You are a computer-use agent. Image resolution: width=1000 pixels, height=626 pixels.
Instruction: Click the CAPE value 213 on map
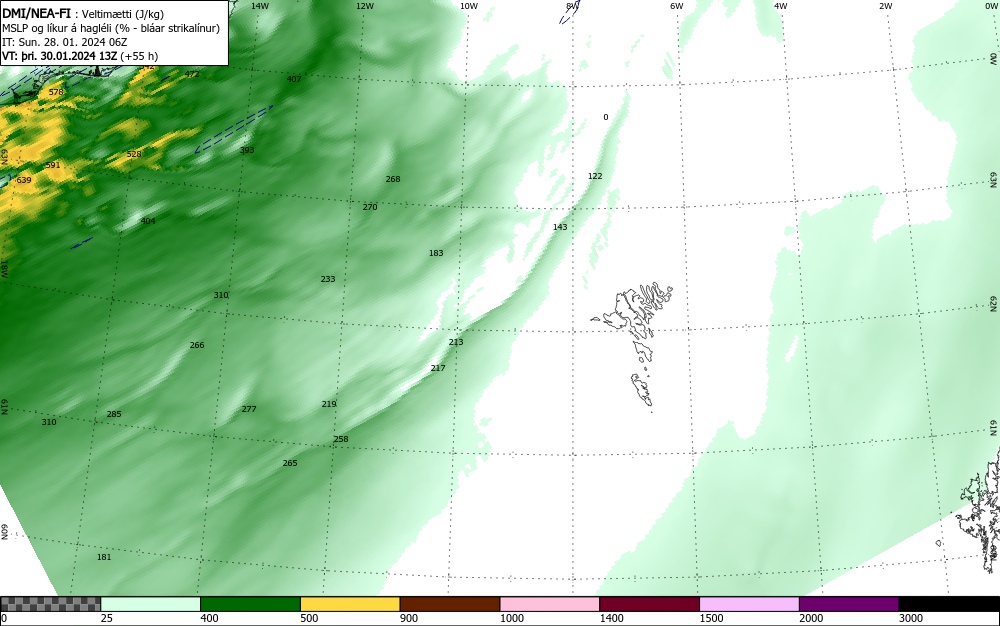456,342
